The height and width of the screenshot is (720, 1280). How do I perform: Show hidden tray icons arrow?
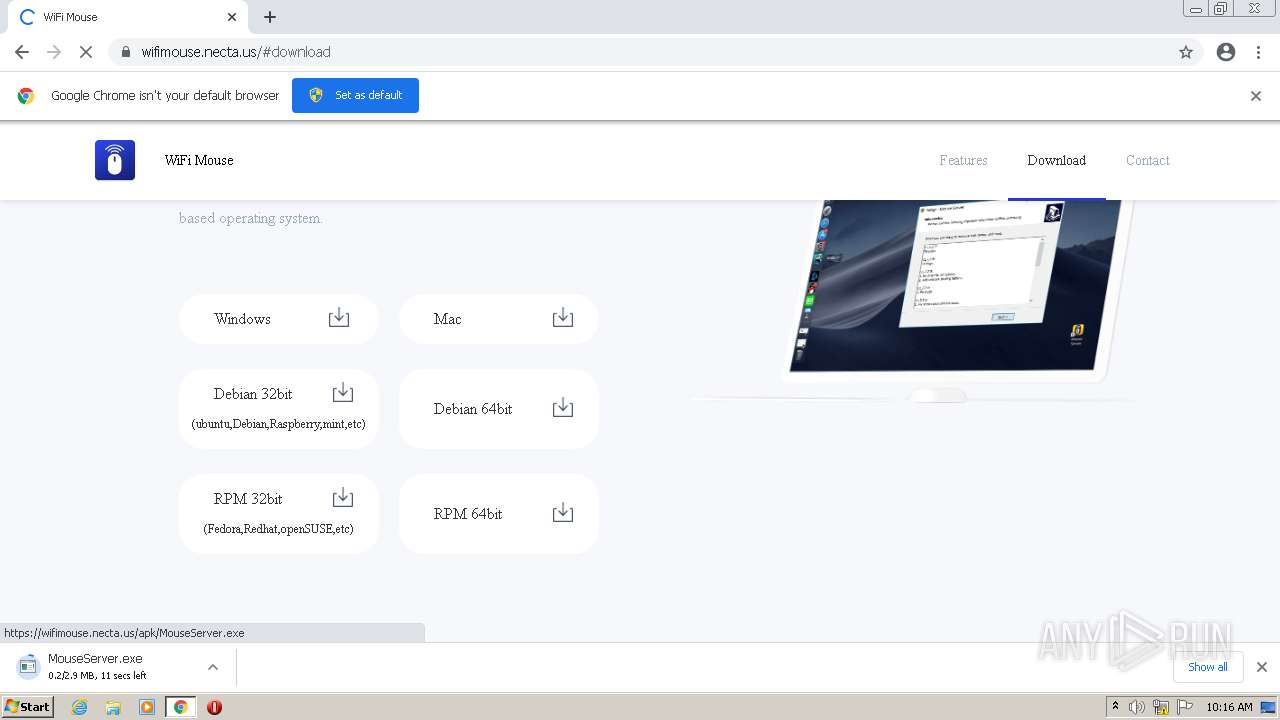[x=1115, y=706]
